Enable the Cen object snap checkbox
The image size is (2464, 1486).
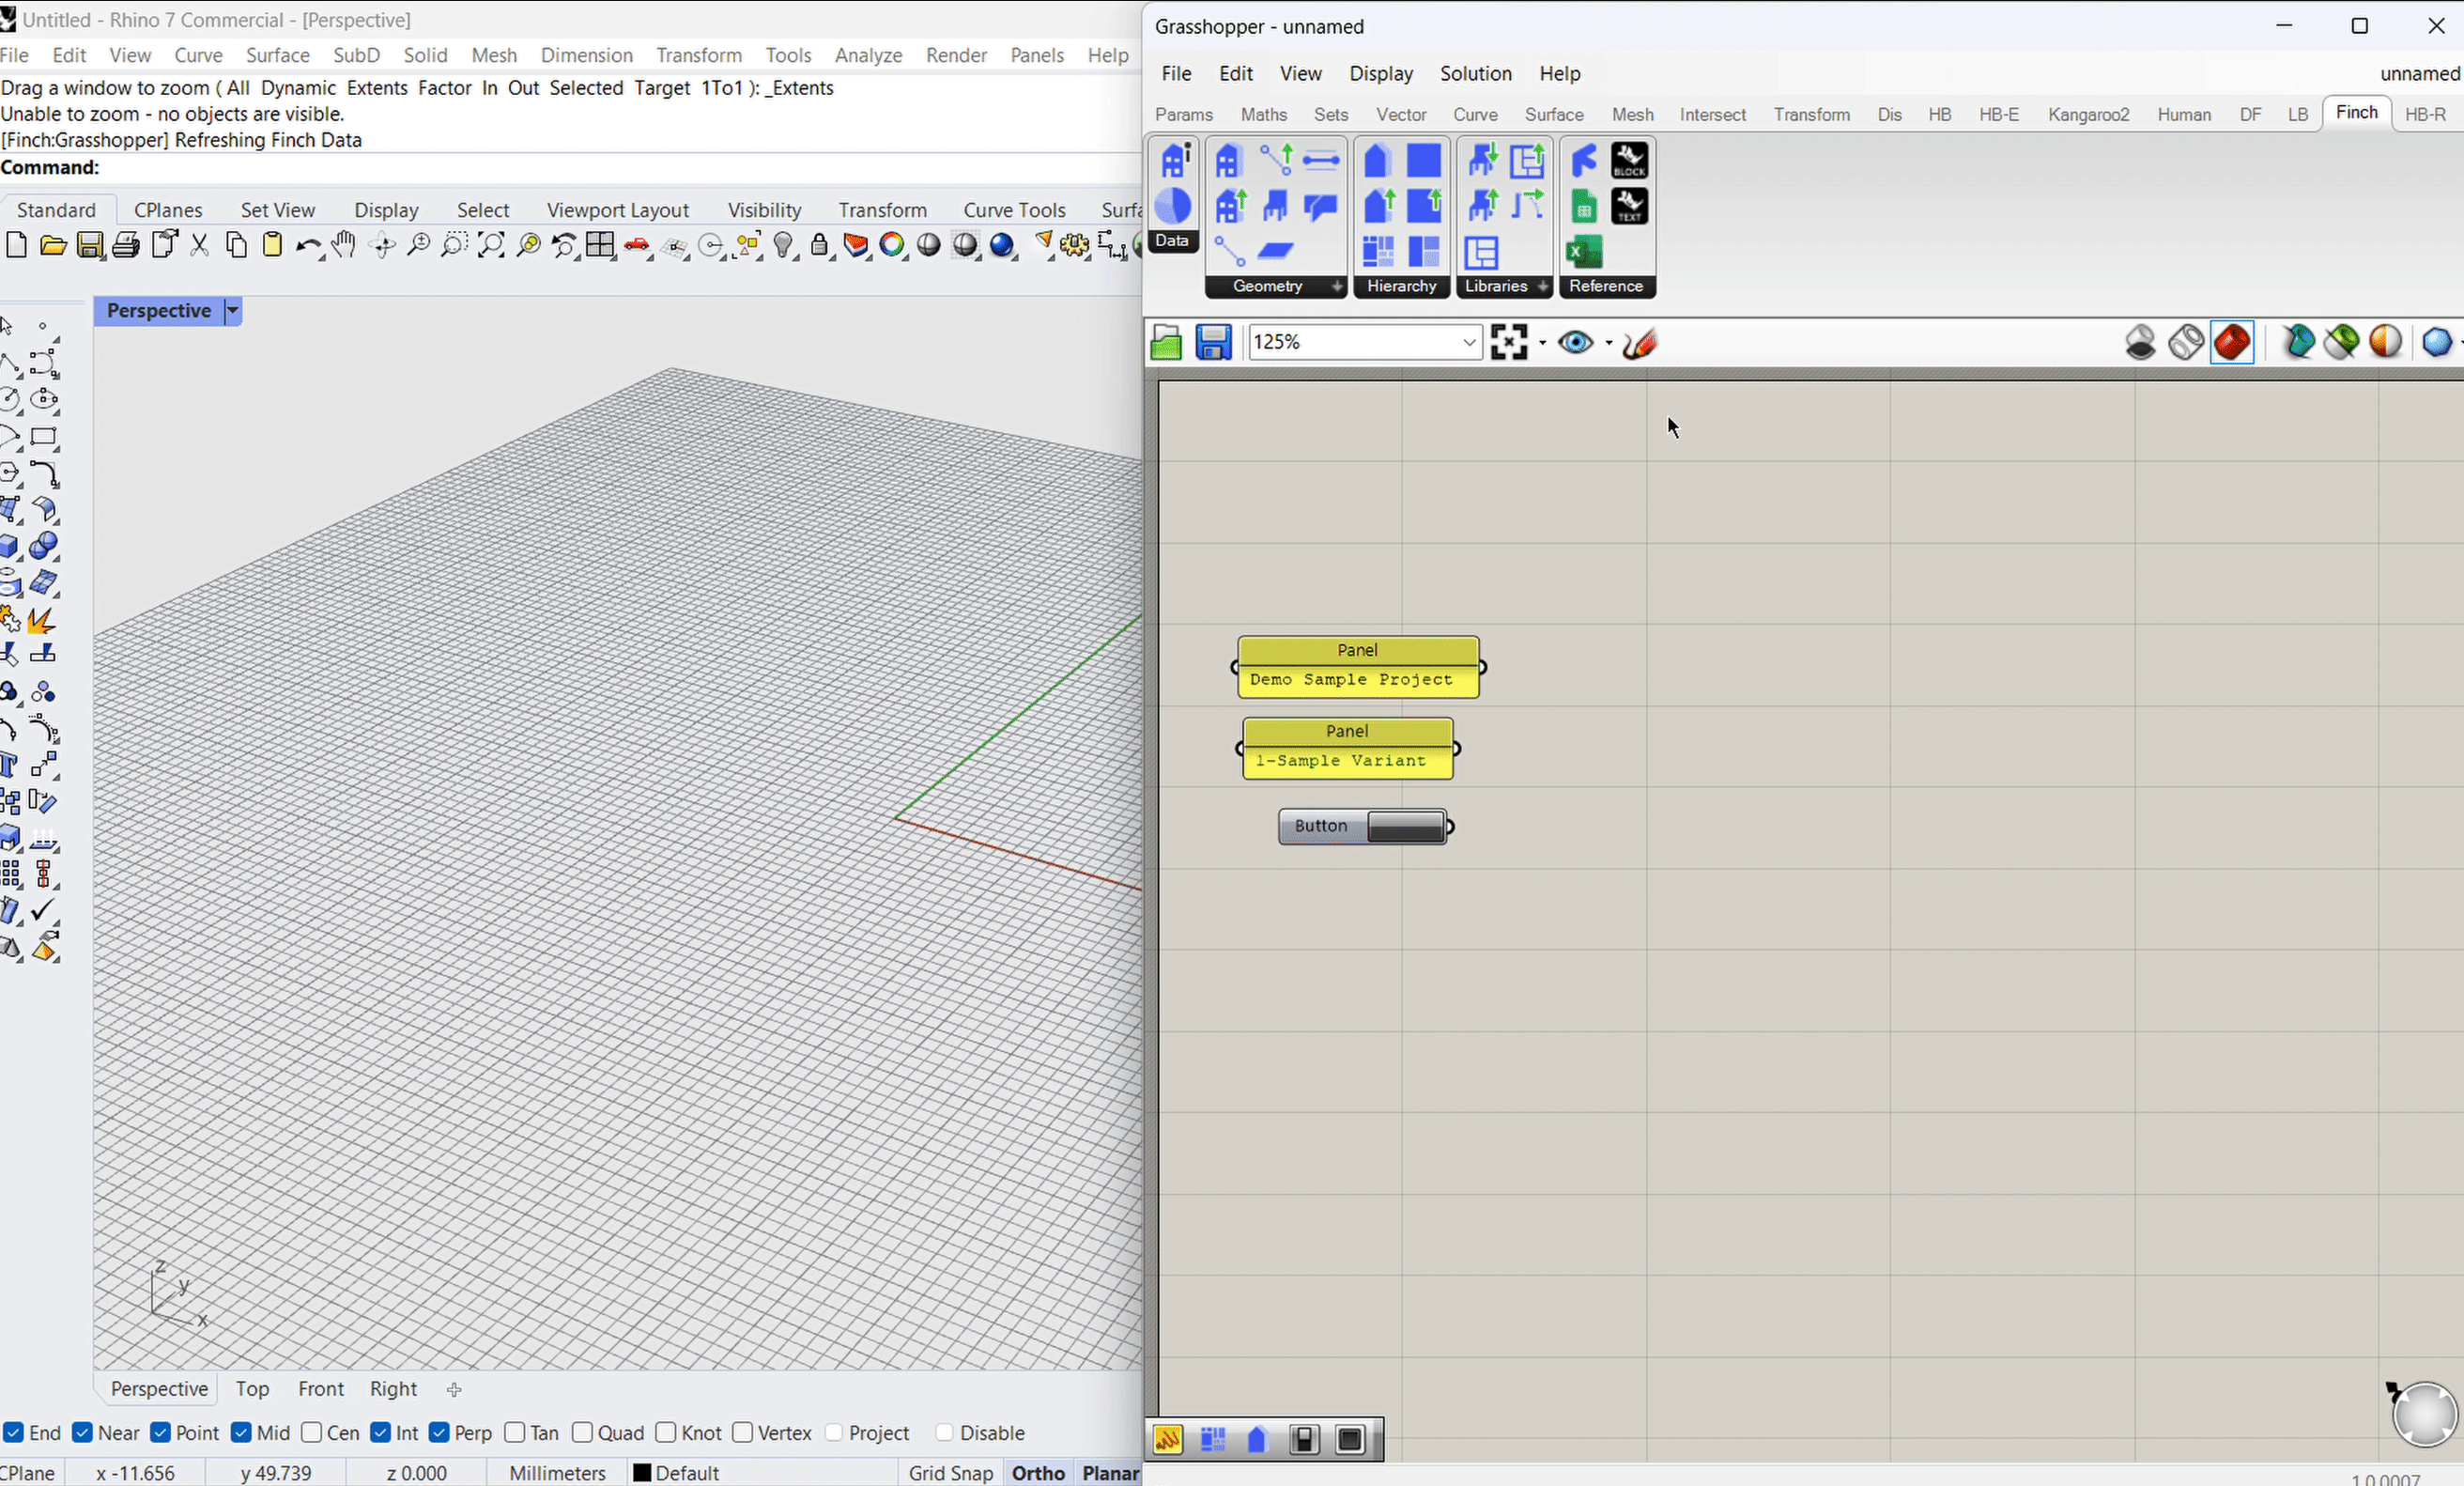pyautogui.click(x=312, y=1433)
